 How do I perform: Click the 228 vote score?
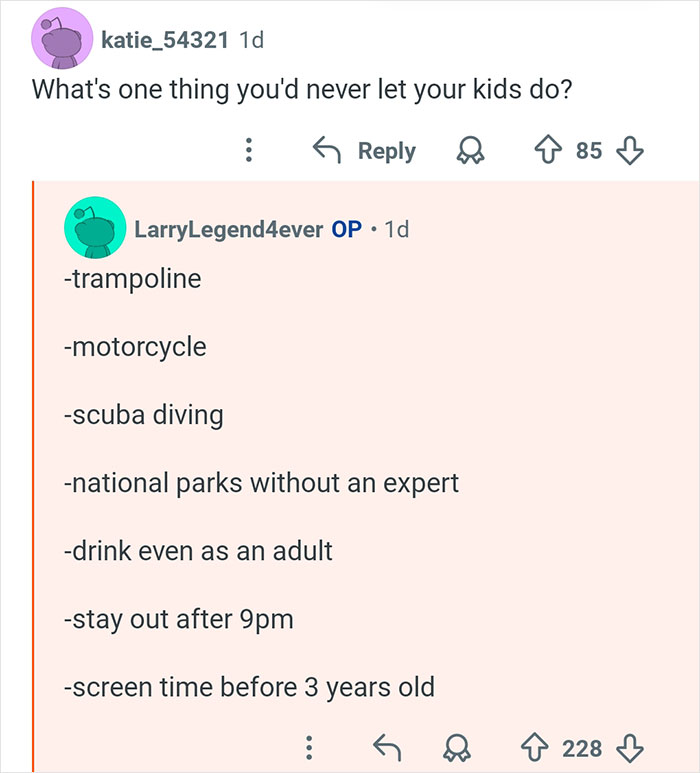(582, 747)
